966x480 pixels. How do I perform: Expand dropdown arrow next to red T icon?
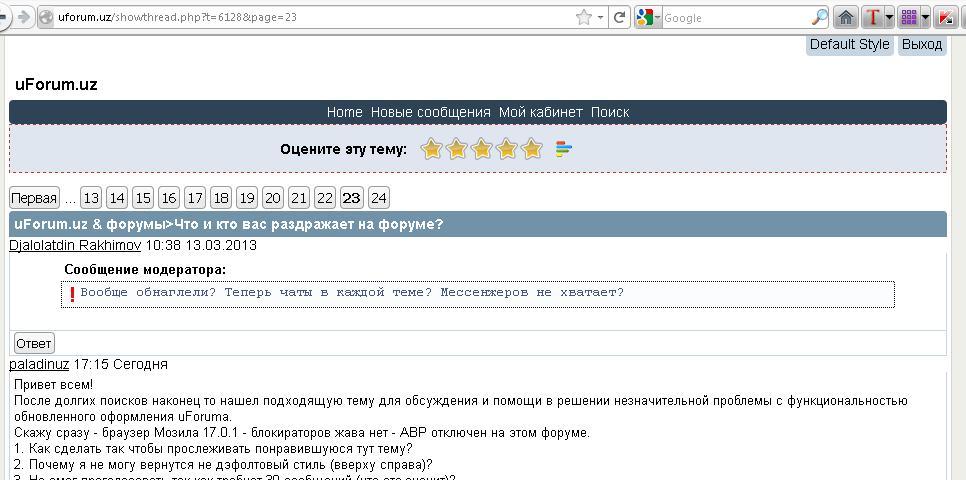(889, 17)
